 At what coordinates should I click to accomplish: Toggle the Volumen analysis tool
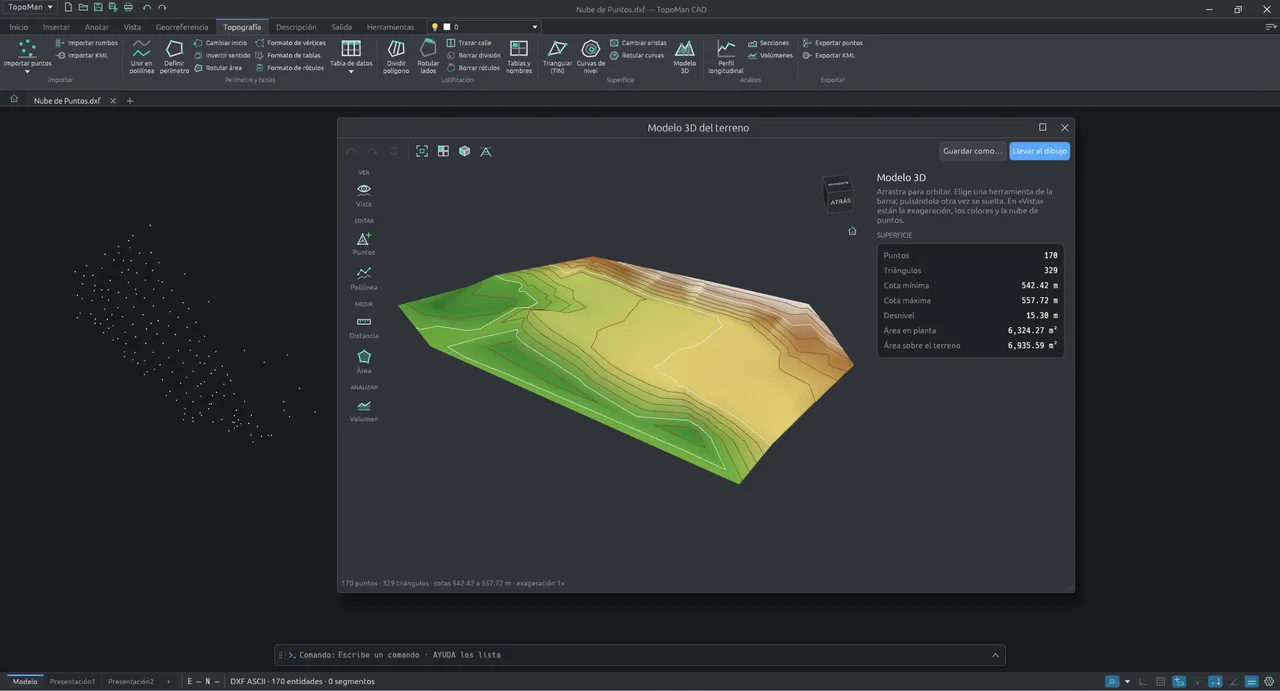point(364,410)
